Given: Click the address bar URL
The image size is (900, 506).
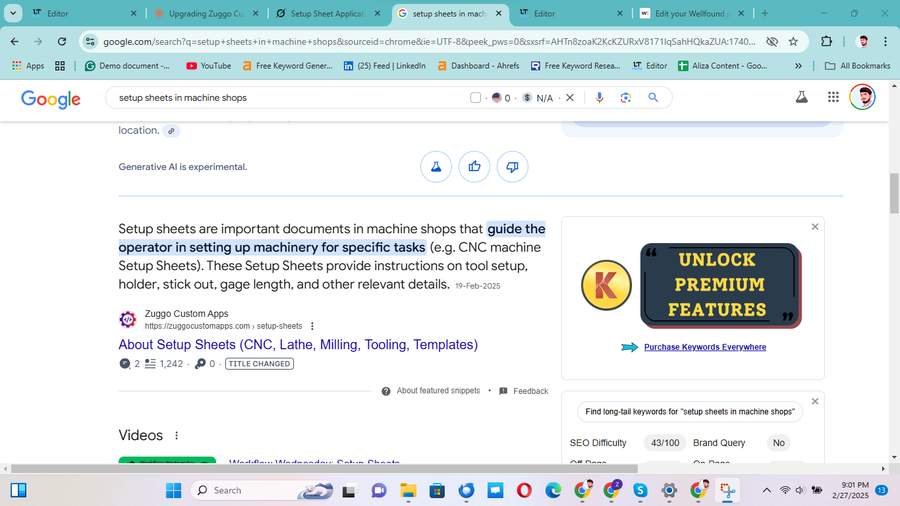Looking at the screenshot, I should (x=429, y=41).
